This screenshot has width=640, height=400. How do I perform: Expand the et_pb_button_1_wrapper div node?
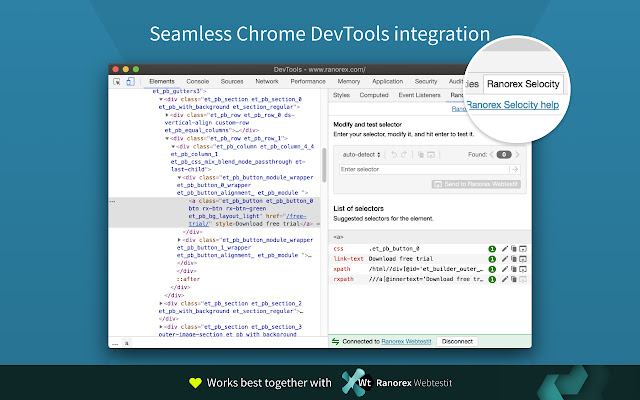pyautogui.click(x=179, y=240)
